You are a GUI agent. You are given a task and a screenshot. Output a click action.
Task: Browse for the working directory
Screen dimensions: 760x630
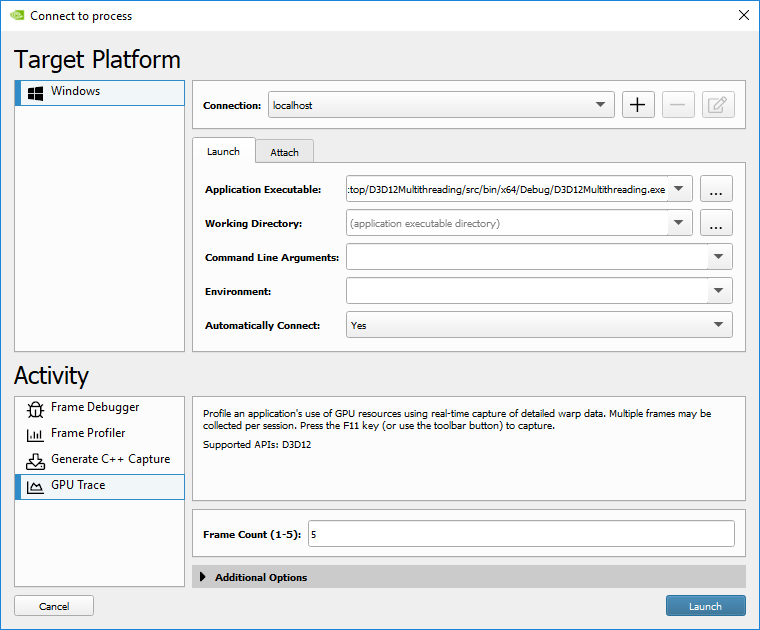pos(716,224)
